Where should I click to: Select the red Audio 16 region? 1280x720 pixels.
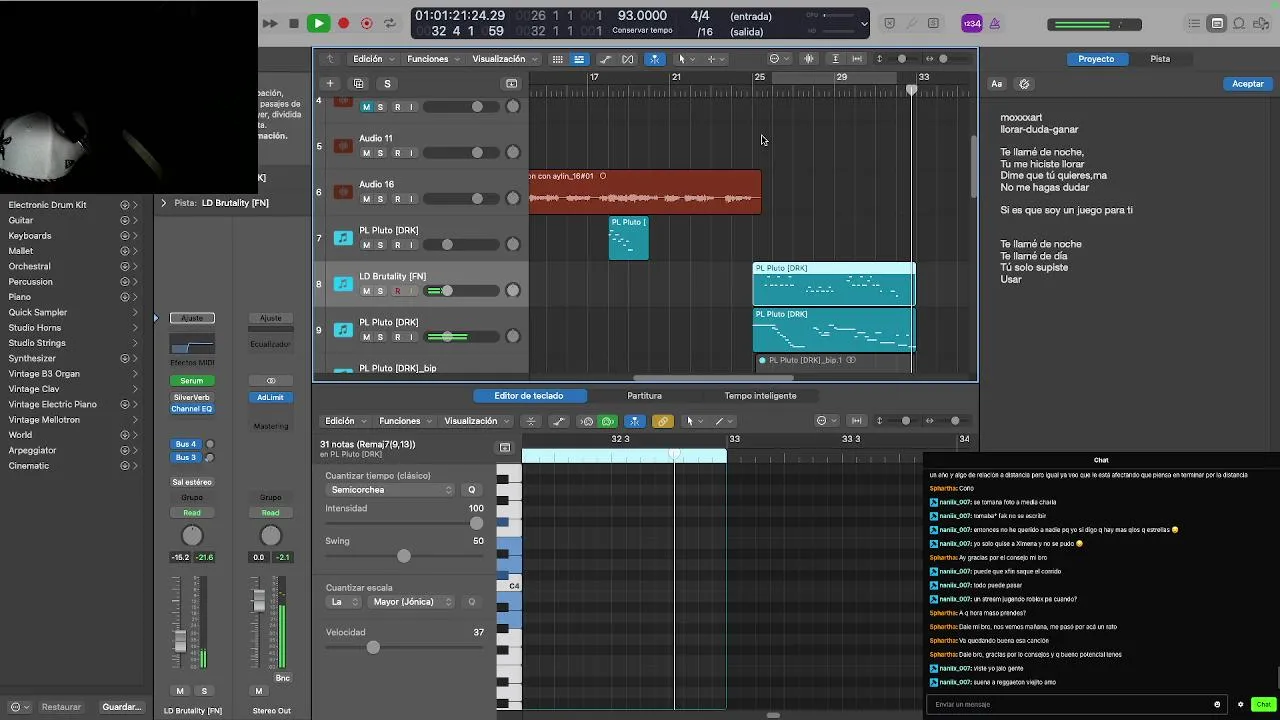coord(645,192)
